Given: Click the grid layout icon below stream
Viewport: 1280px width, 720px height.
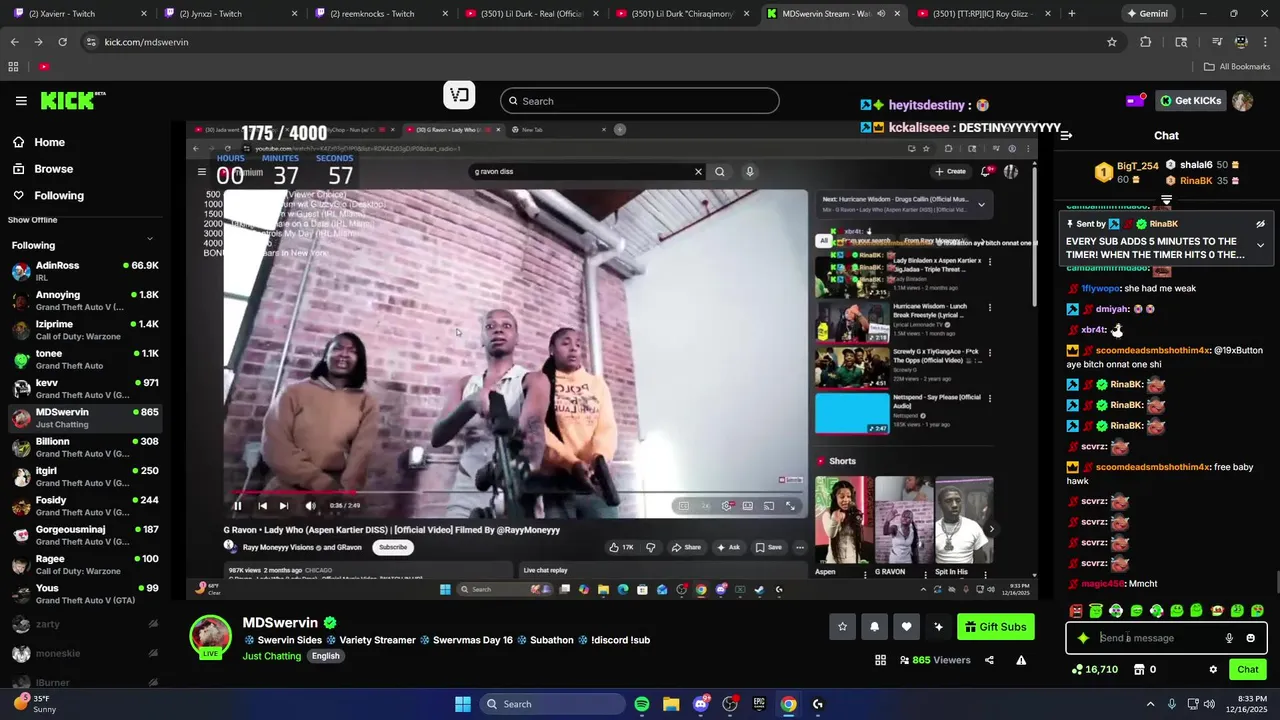Looking at the screenshot, I should 880,660.
